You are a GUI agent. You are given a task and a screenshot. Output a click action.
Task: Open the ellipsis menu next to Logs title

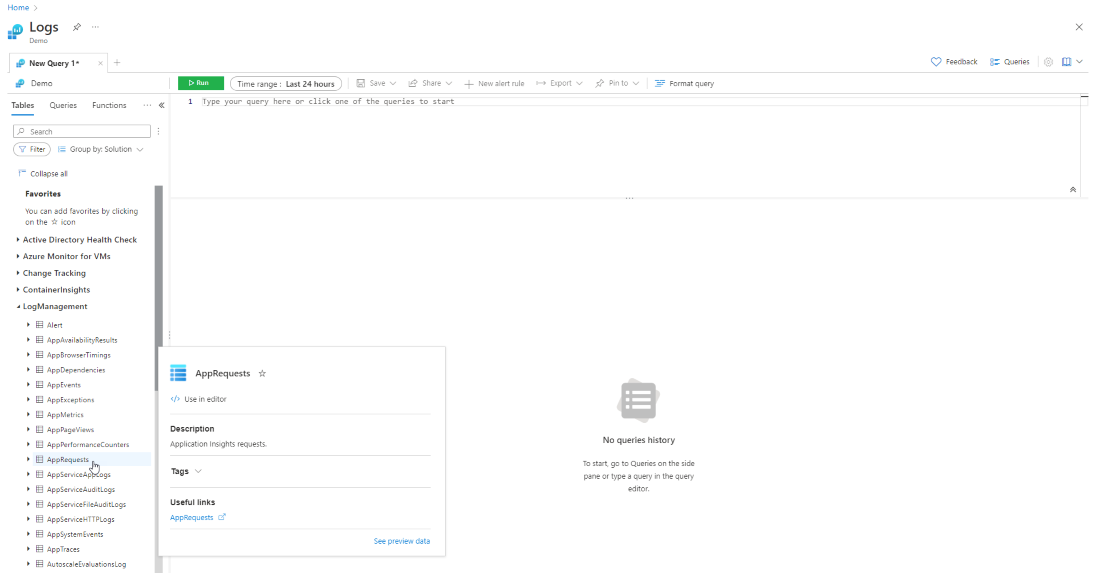(x=95, y=27)
